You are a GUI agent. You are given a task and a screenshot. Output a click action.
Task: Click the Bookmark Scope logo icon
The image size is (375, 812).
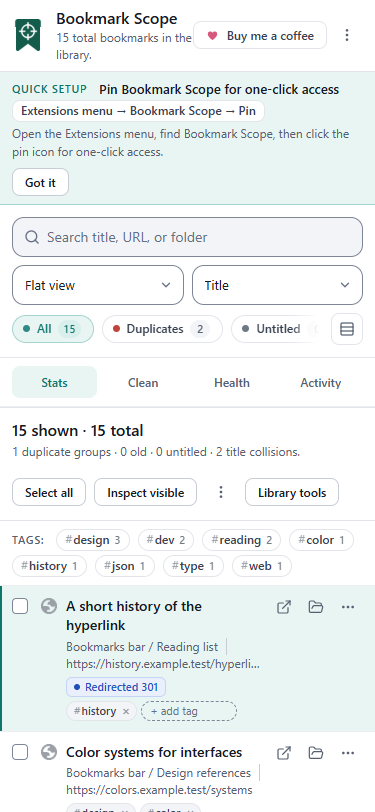coord(28,35)
